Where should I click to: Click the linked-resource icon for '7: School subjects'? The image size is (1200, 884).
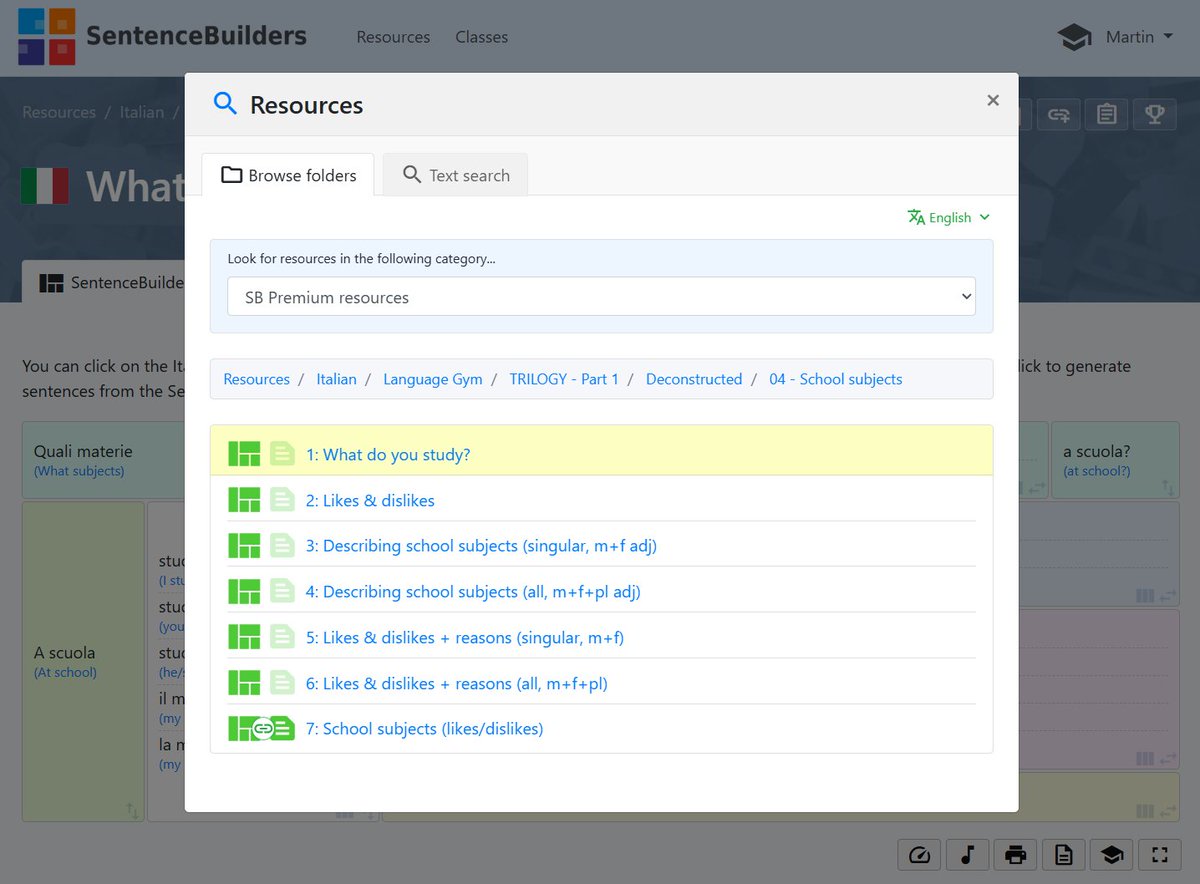point(261,729)
